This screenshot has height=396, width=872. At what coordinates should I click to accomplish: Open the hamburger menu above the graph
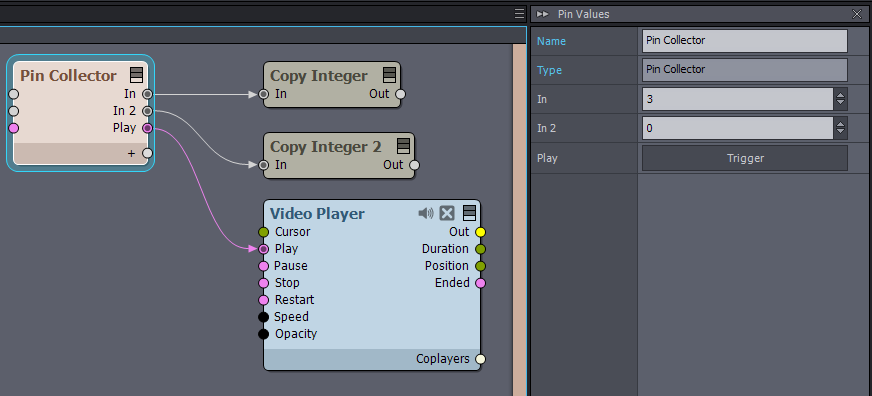coord(519,14)
